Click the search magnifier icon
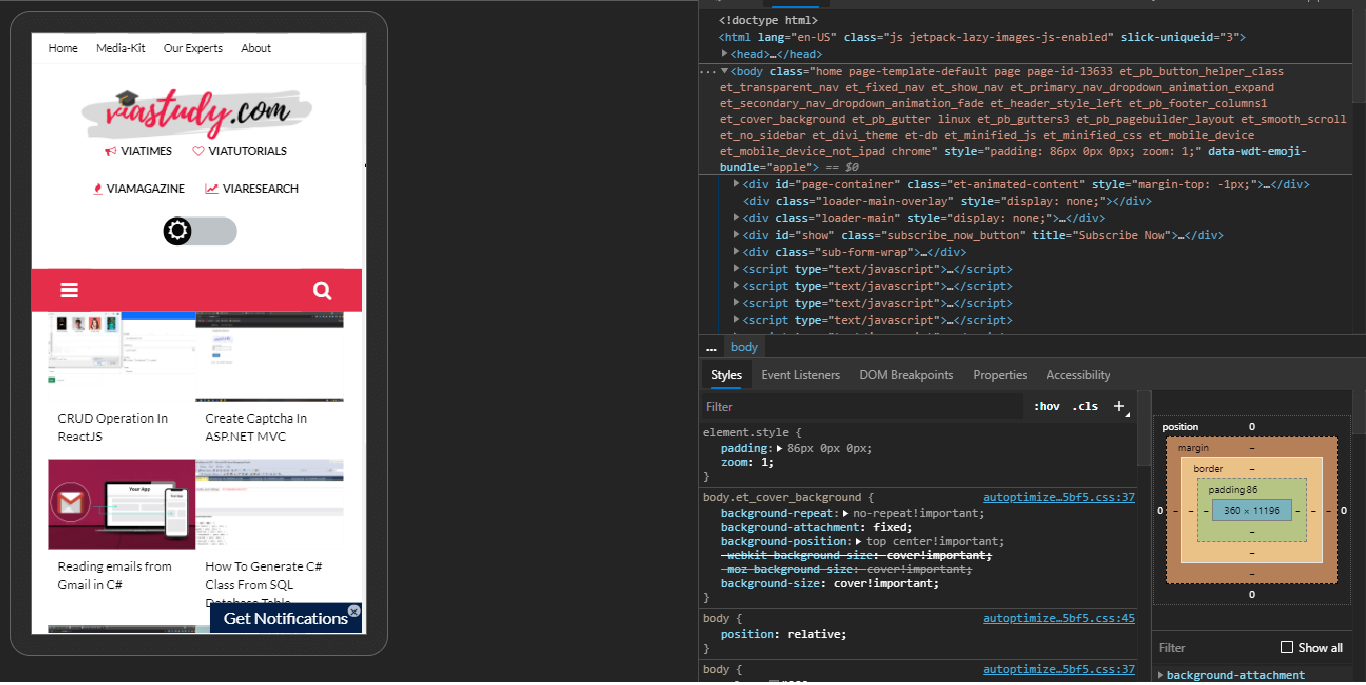The image size is (1366, 685). click(322, 290)
